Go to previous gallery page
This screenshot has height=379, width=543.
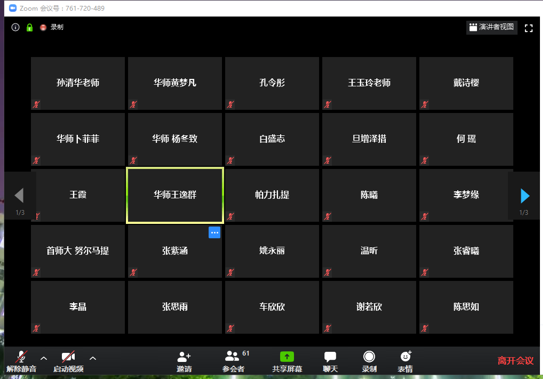[x=19, y=196]
